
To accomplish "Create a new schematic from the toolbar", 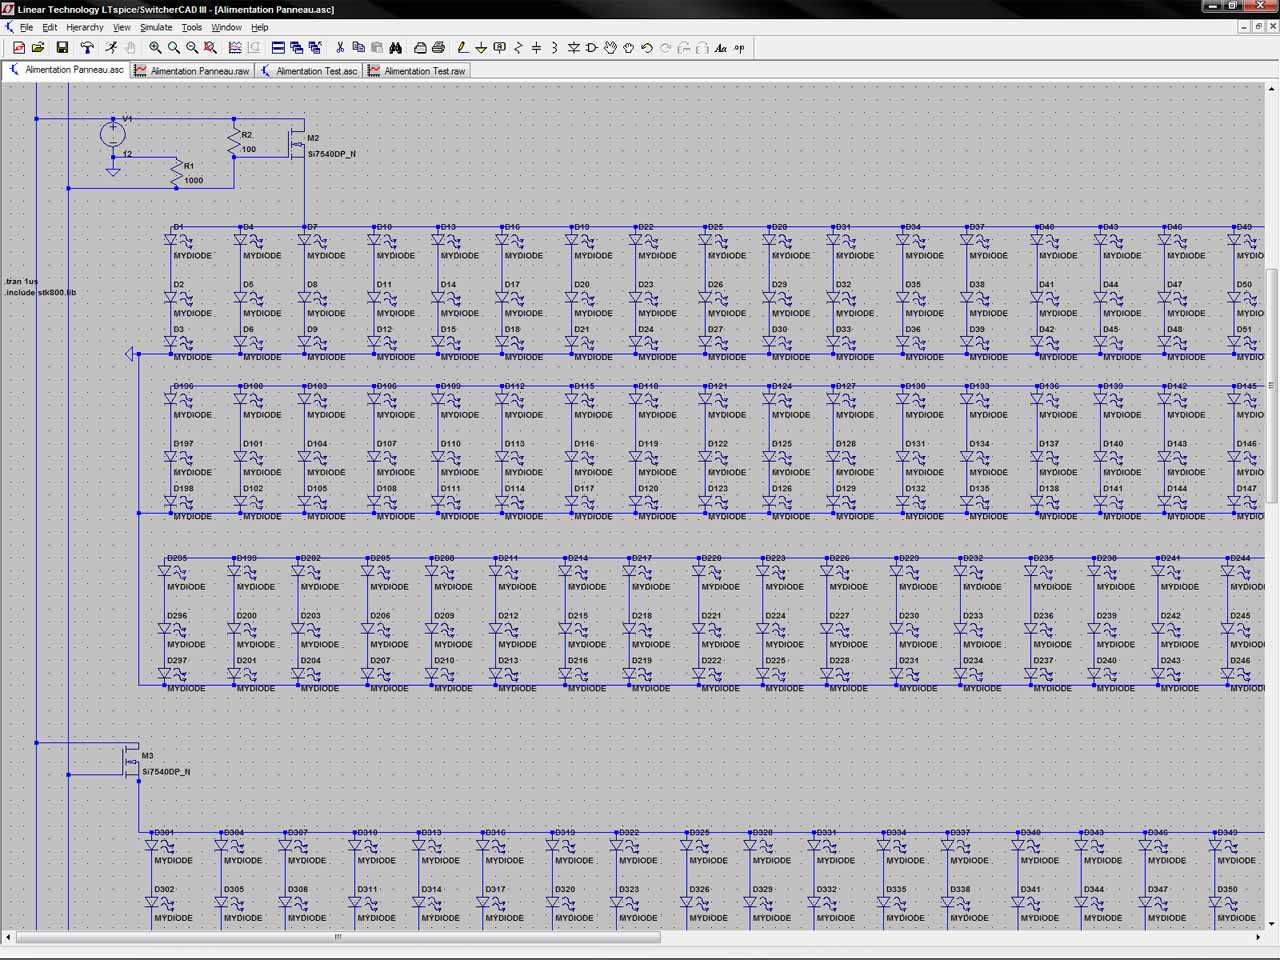I will [19, 48].
